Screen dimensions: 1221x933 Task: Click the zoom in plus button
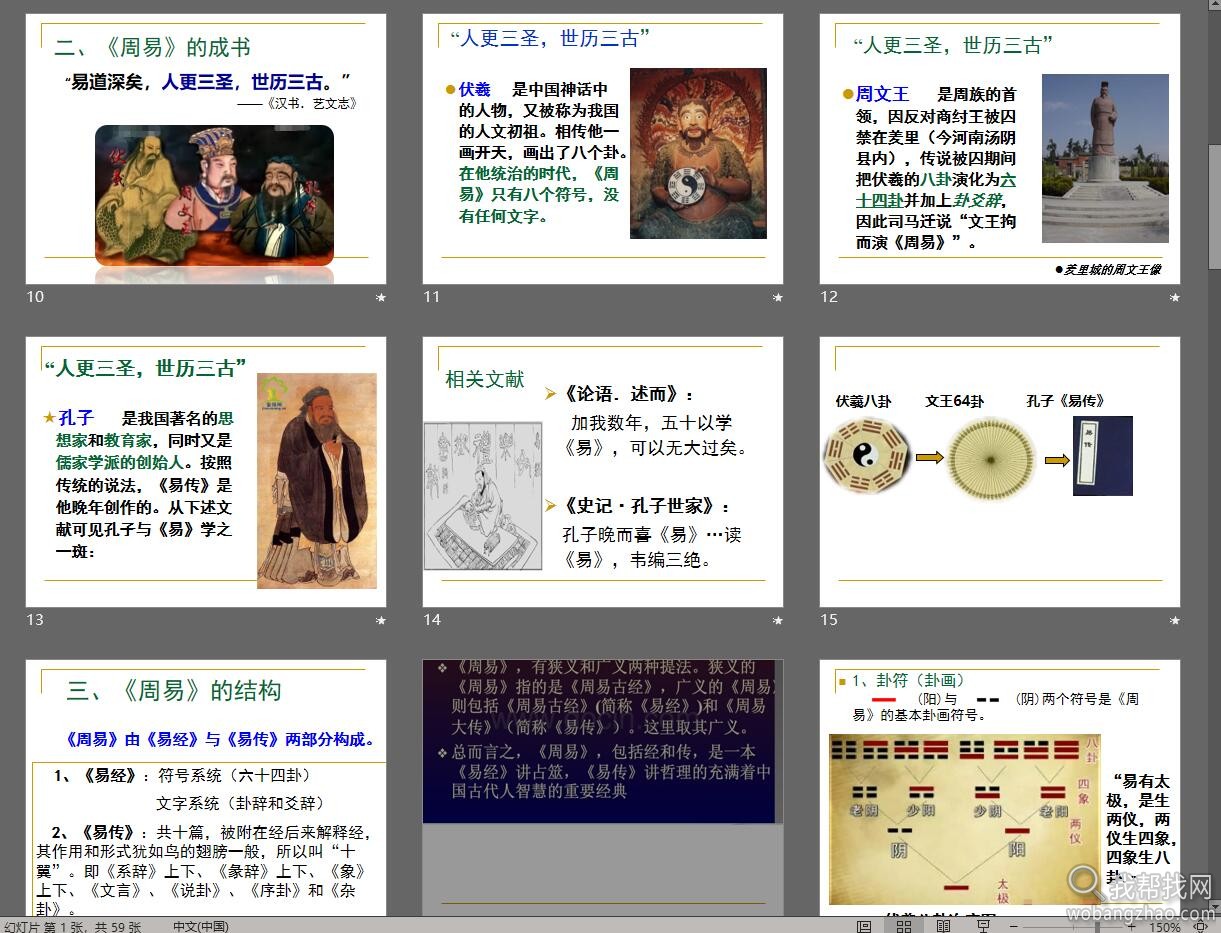pyautogui.click(x=1132, y=927)
